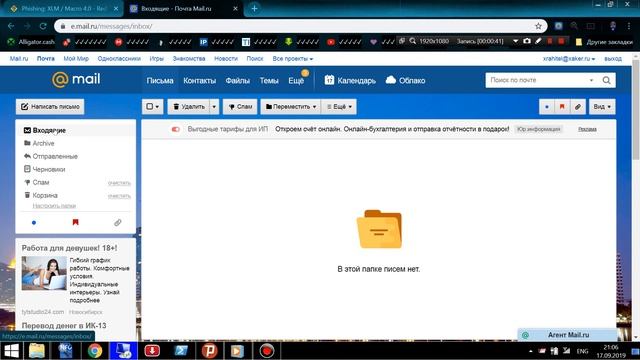Click the Настроить папки link
640x360 pixels.
click(x=54, y=206)
